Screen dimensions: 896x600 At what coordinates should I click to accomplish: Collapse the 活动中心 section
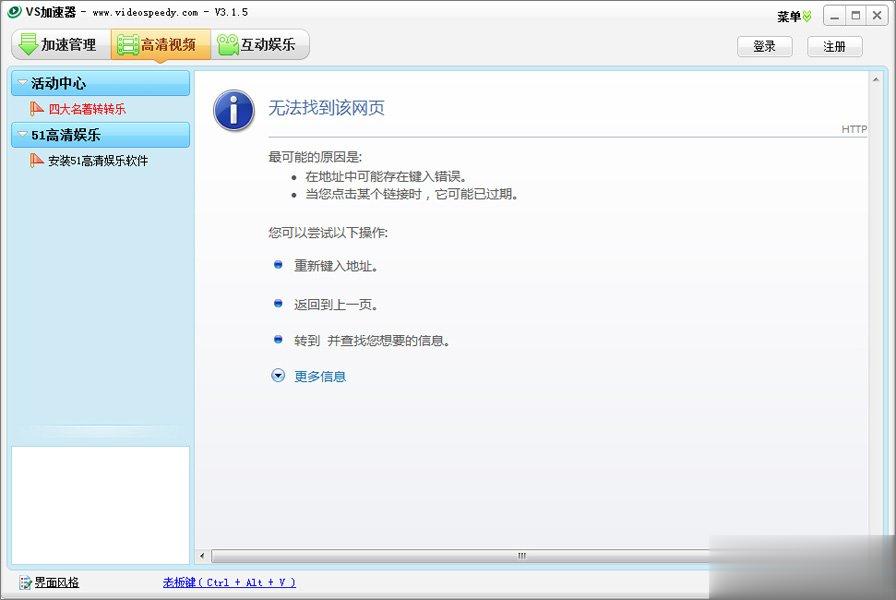tap(101, 83)
